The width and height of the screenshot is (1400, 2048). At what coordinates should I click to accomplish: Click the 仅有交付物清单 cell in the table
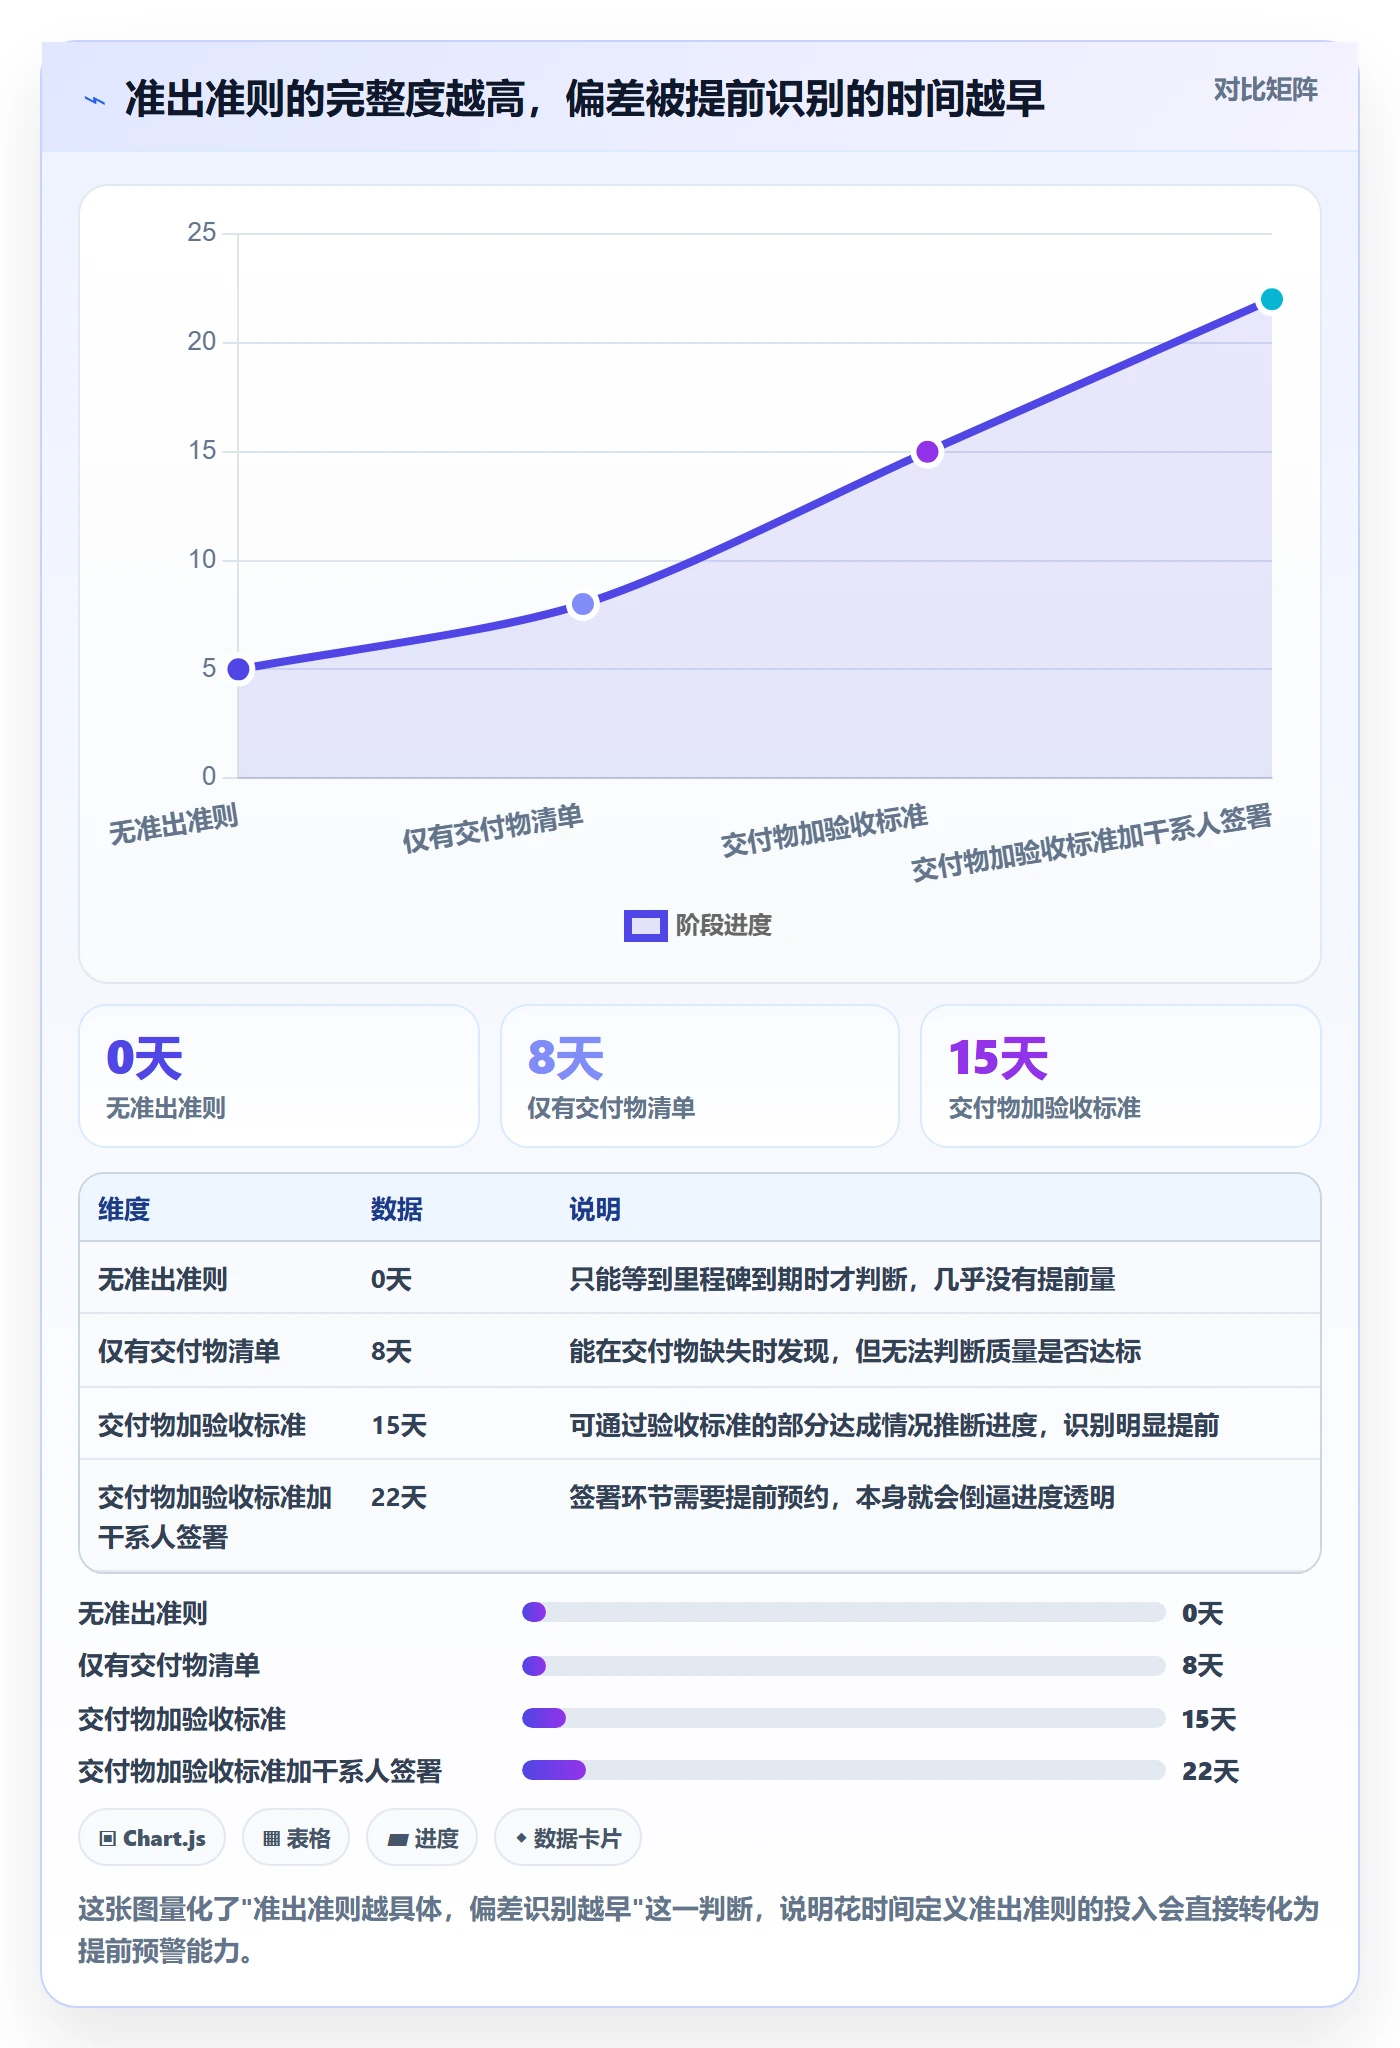(189, 1351)
